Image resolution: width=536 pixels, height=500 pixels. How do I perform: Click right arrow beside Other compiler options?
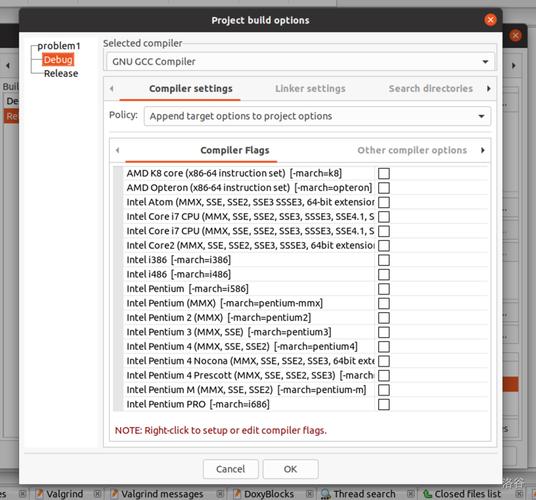(482, 150)
